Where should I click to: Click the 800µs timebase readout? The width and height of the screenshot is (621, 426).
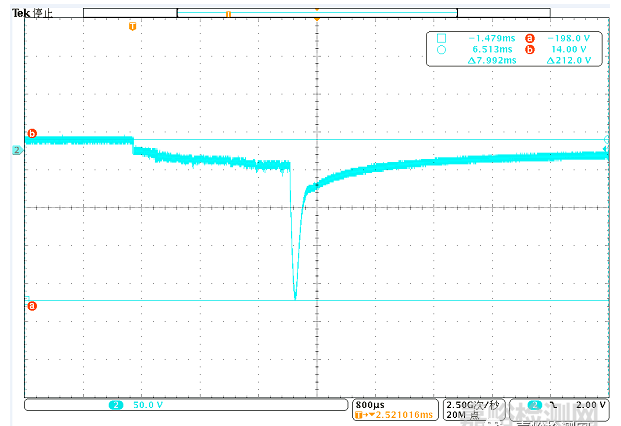370,405
